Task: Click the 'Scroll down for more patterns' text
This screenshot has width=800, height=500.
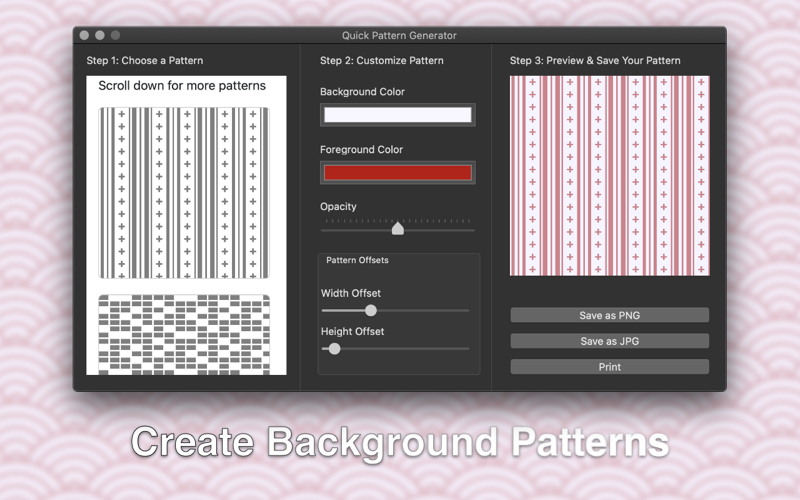Action: pyautogui.click(x=182, y=86)
